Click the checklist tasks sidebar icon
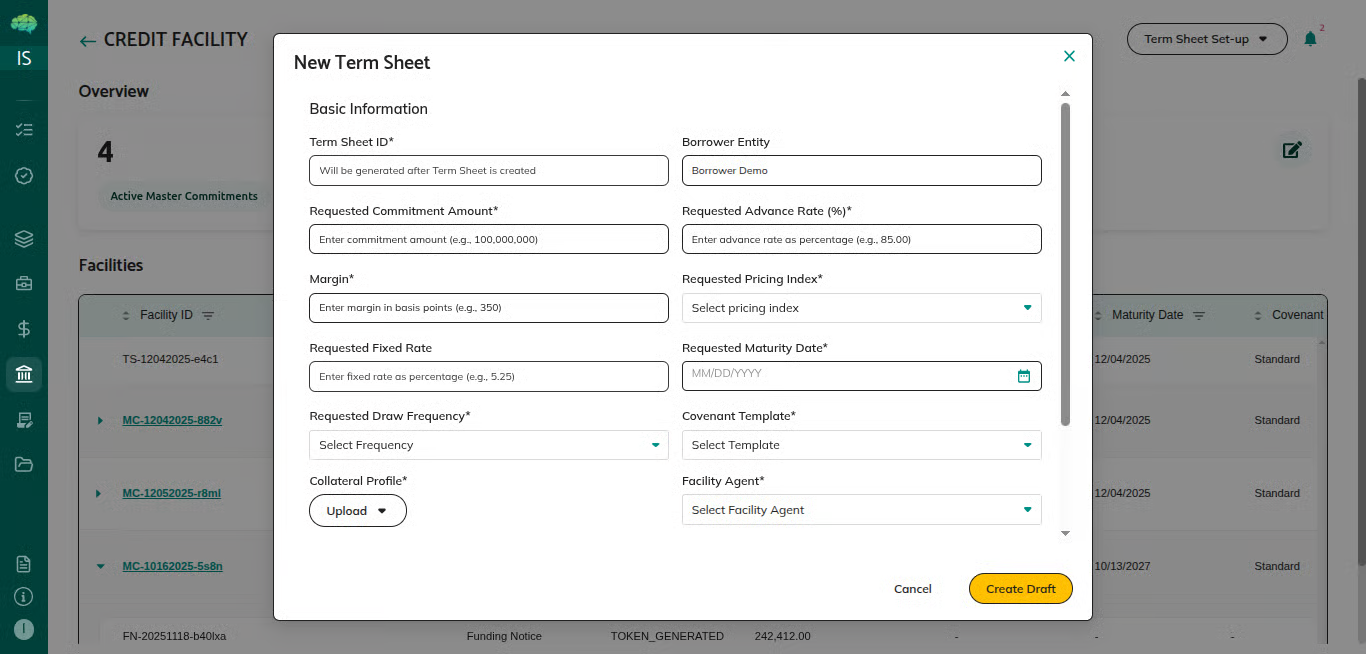Viewport: 1366px width, 654px height. pos(24,130)
